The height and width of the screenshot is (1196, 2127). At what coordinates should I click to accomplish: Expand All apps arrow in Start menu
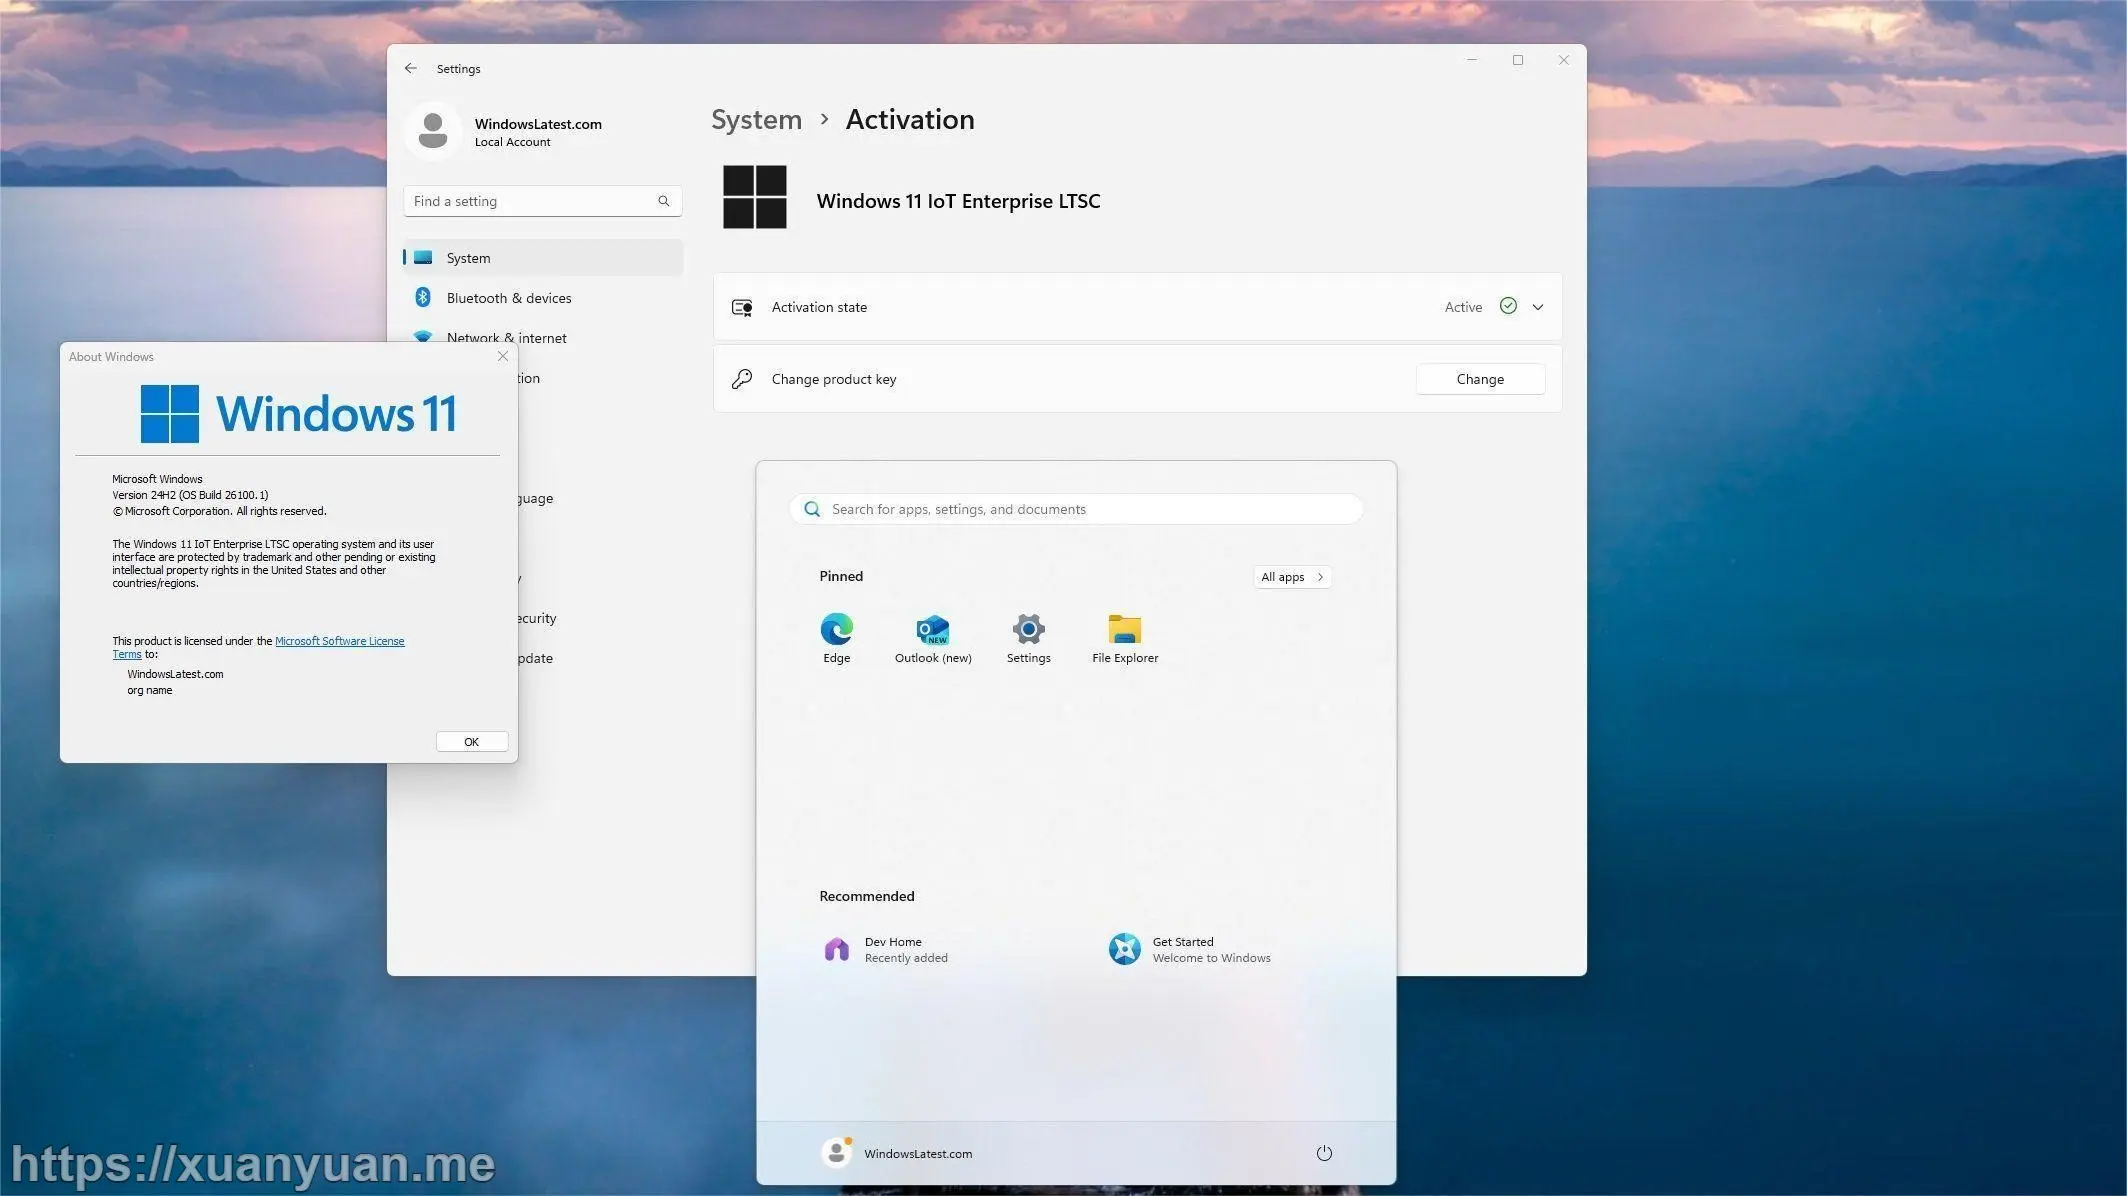[x=1320, y=577]
